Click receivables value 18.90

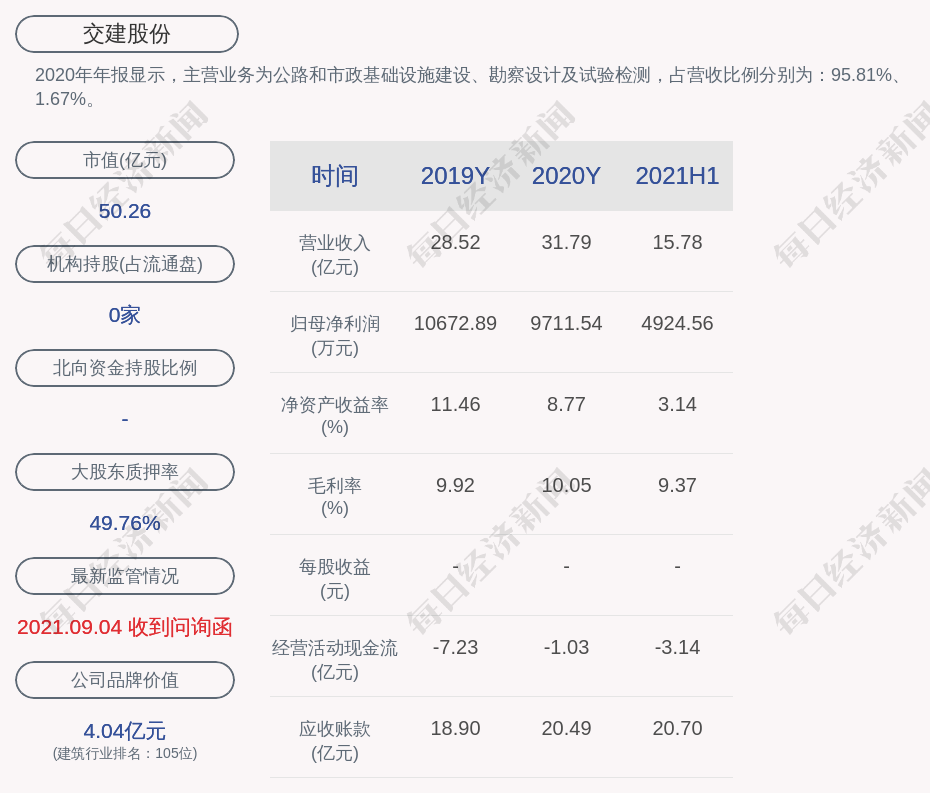pos(456,728)
